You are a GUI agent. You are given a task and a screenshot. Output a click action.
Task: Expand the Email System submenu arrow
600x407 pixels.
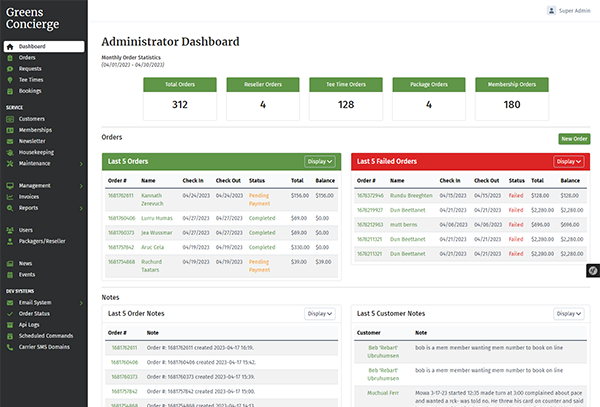[x=81, y=303]
